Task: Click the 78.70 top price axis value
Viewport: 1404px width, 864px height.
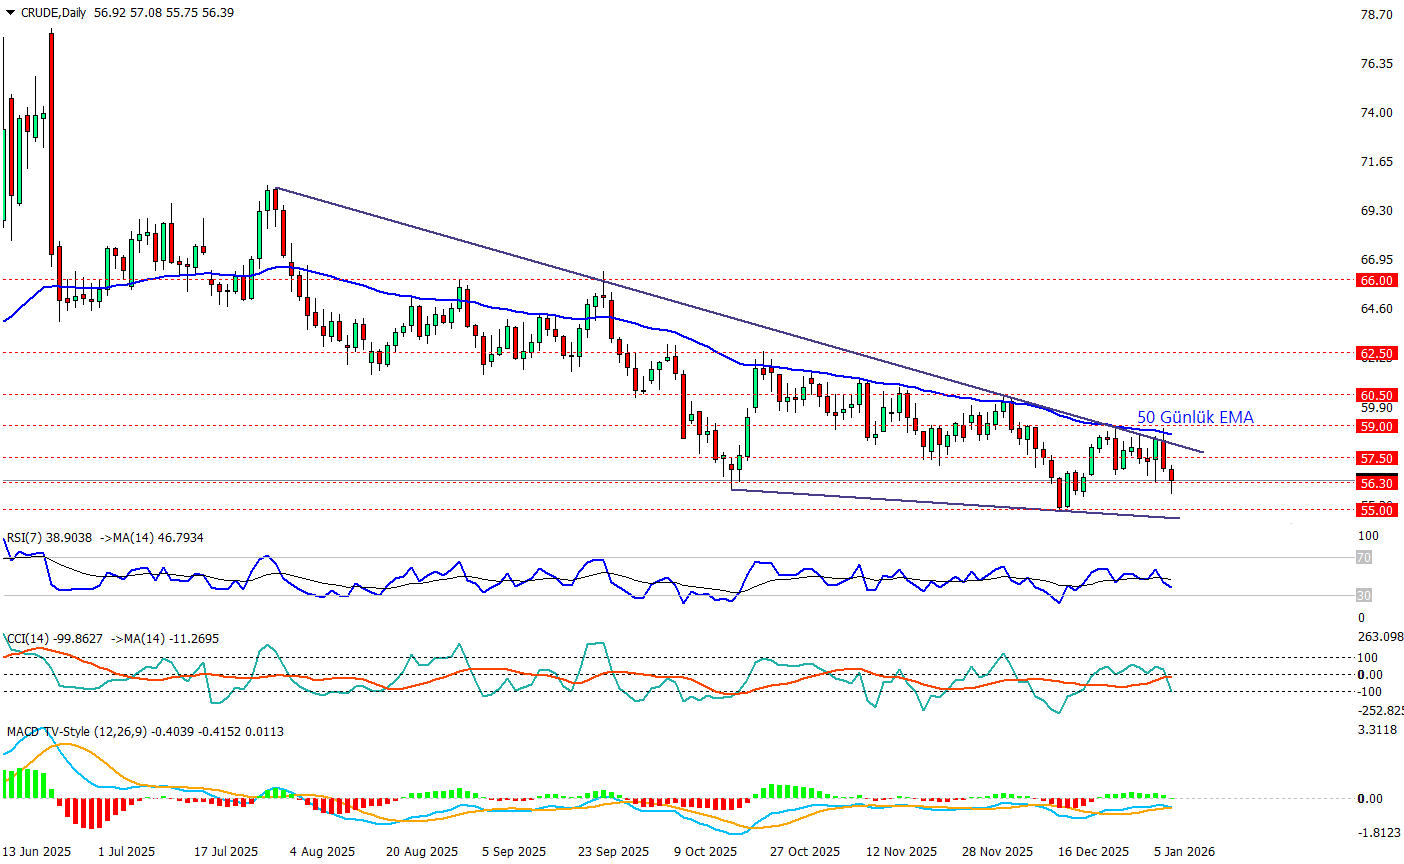Action: coord(1376,15)
